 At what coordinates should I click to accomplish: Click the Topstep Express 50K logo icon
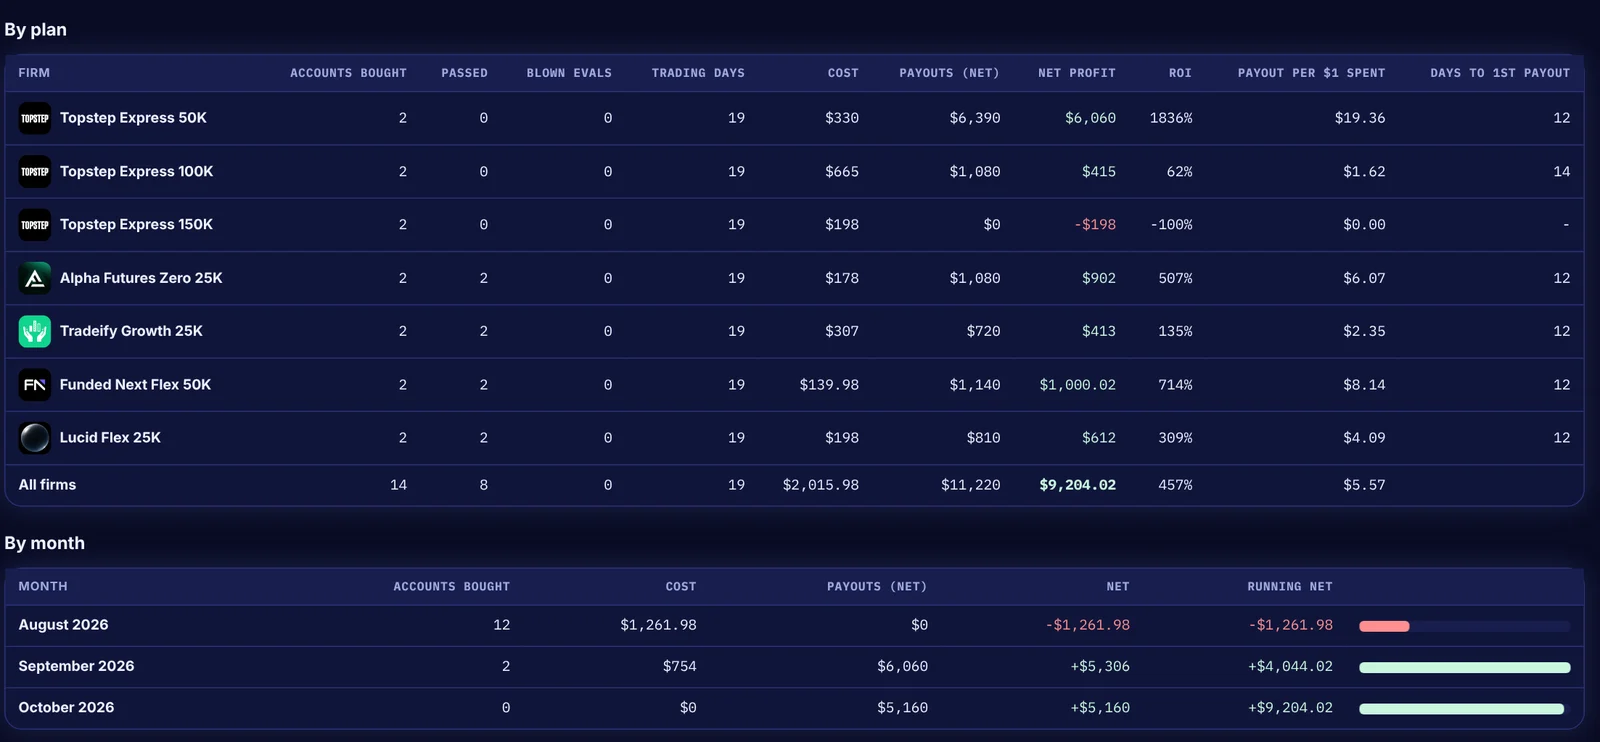tap(35, 118)
